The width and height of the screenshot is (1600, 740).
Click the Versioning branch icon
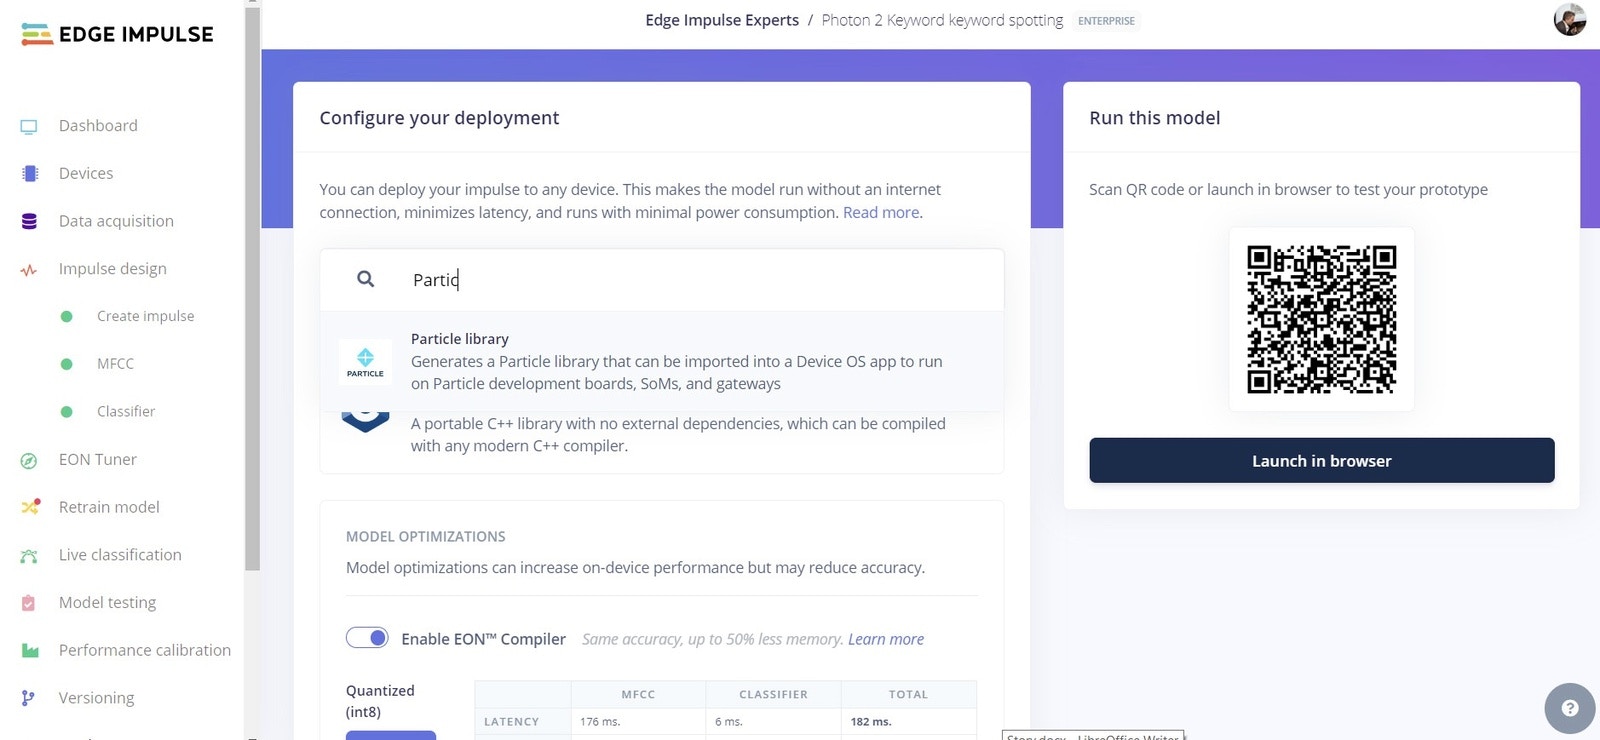point(28,698)
